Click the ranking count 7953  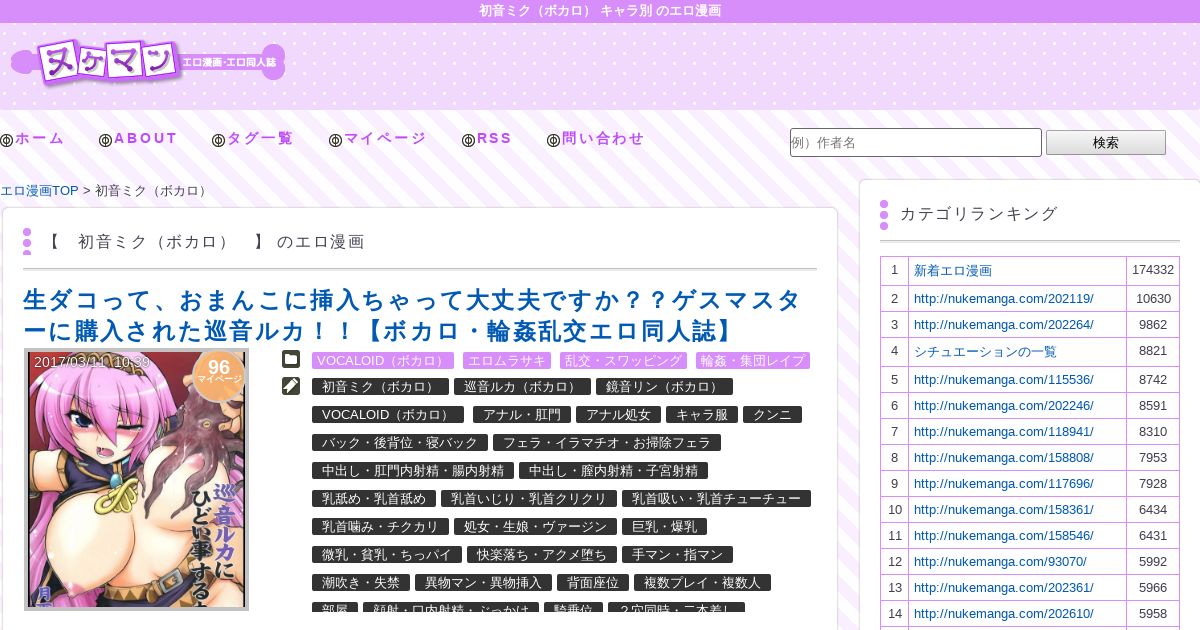click(x=1153, y=457)
